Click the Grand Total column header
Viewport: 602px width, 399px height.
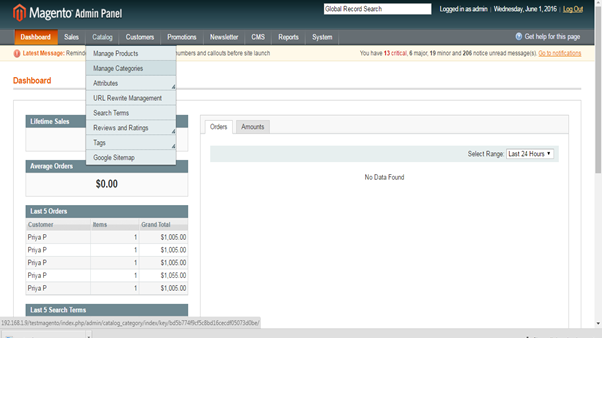click(164, 225)
